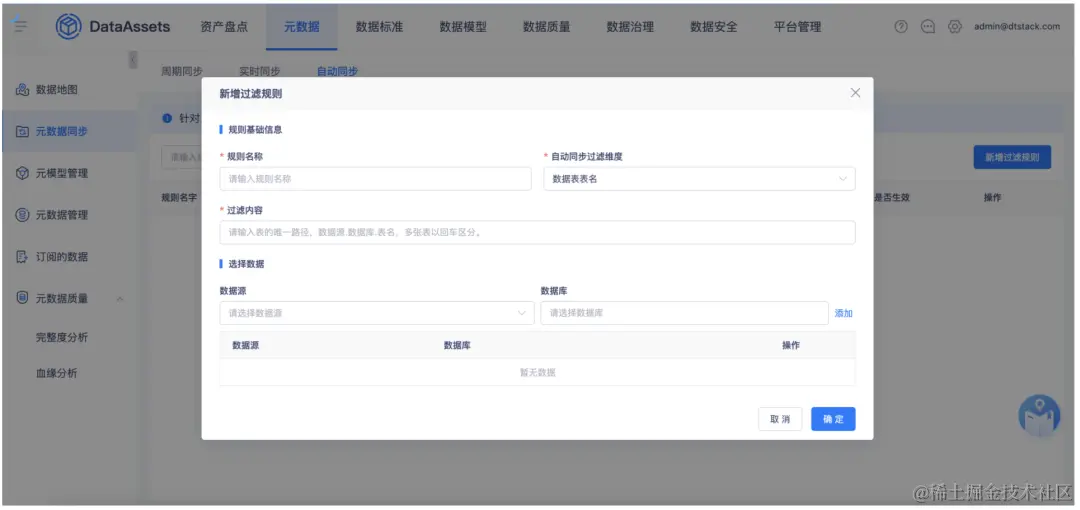Click the DataAssets brand name text
This screenshot has width=1080, height=510.
coord(129,27)
